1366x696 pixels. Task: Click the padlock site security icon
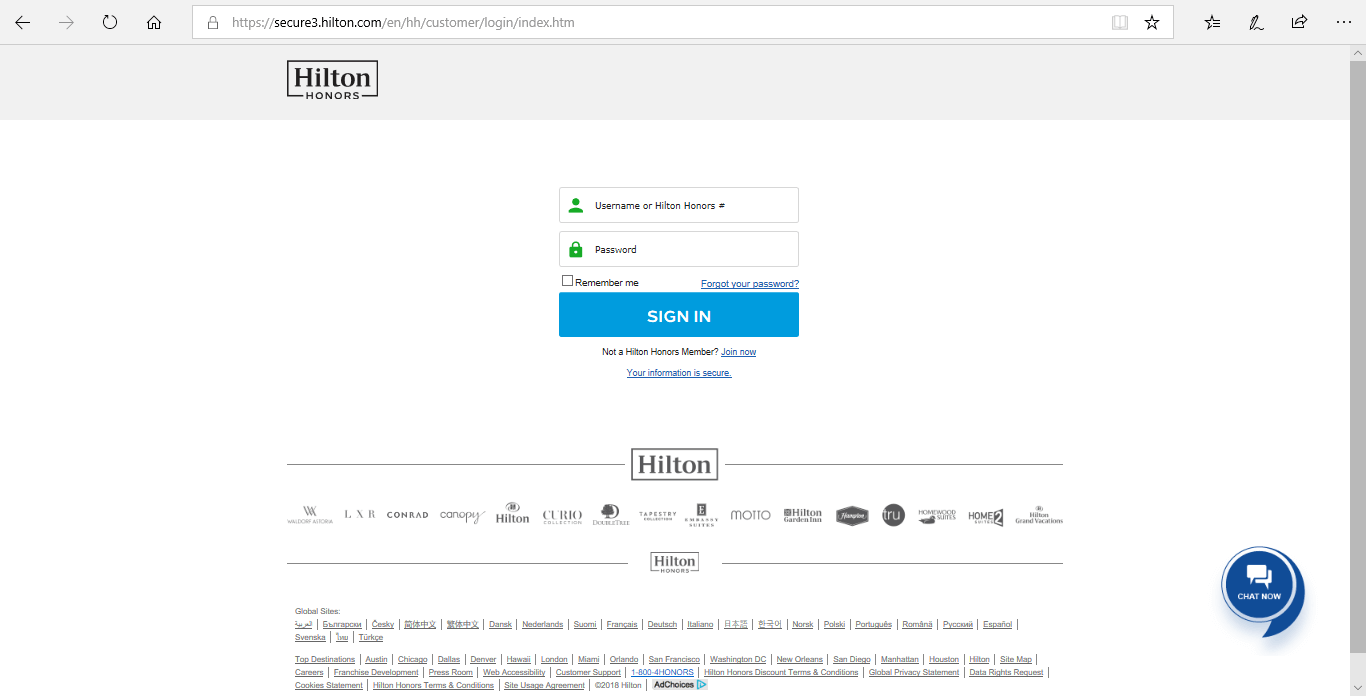coord(213,22)
